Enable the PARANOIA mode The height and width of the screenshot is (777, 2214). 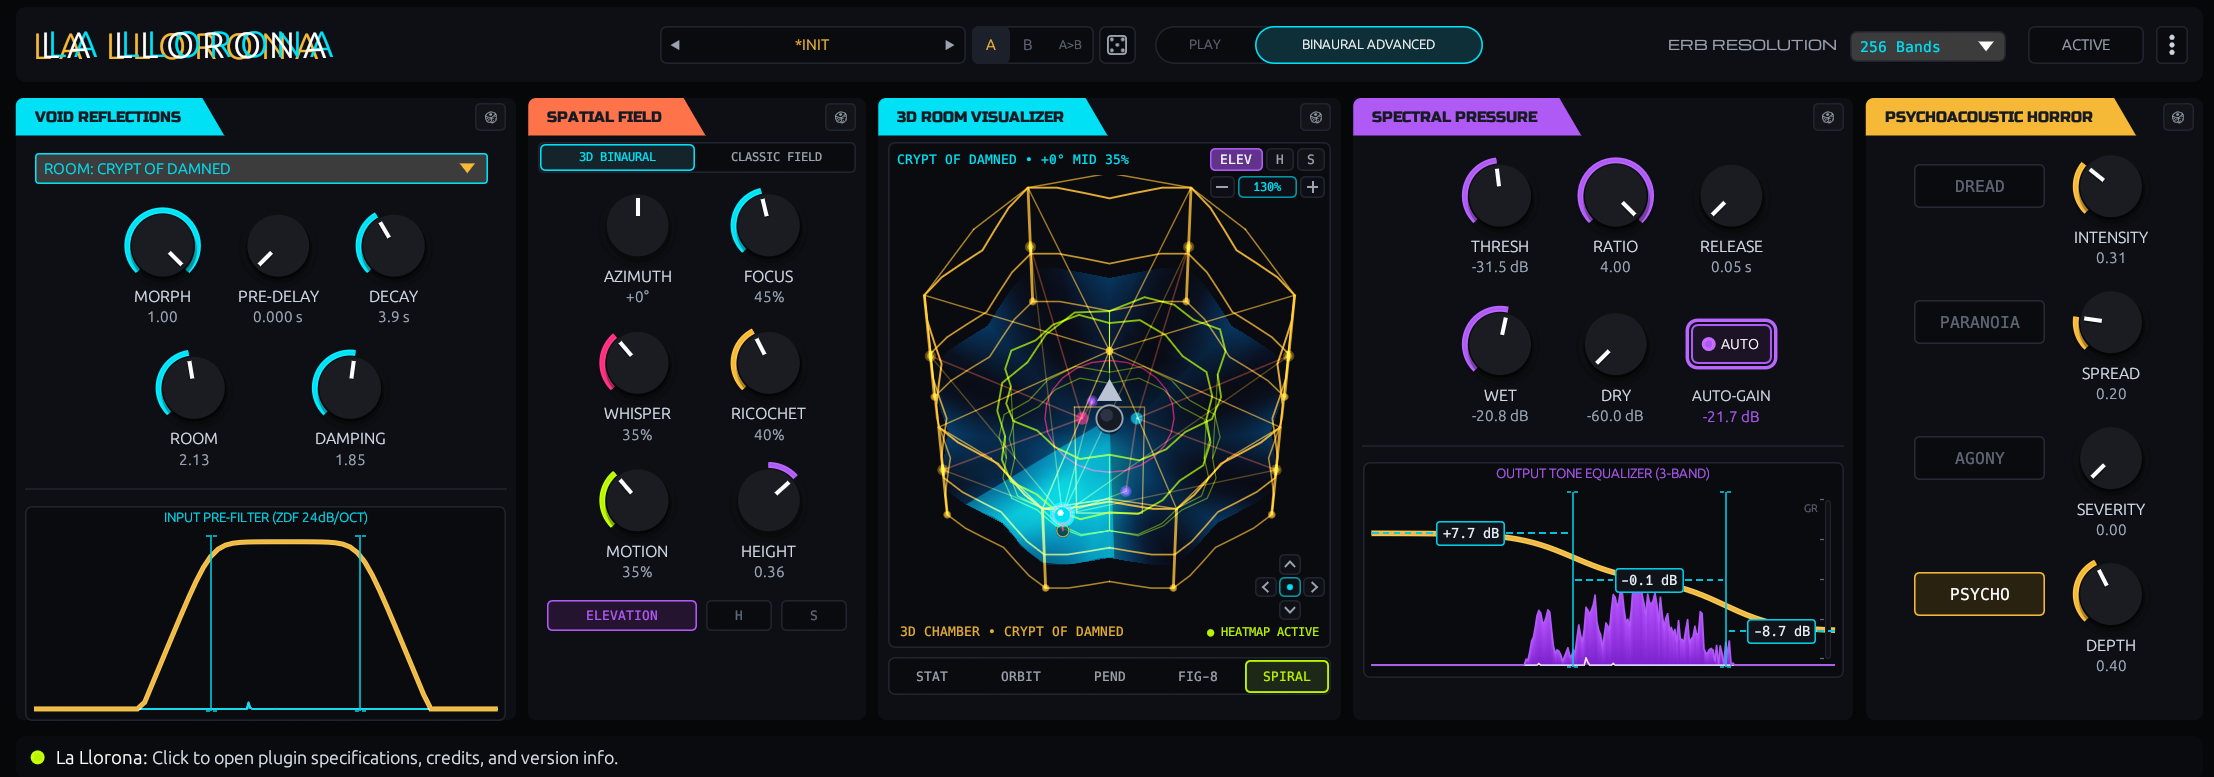click(1979, 322)
